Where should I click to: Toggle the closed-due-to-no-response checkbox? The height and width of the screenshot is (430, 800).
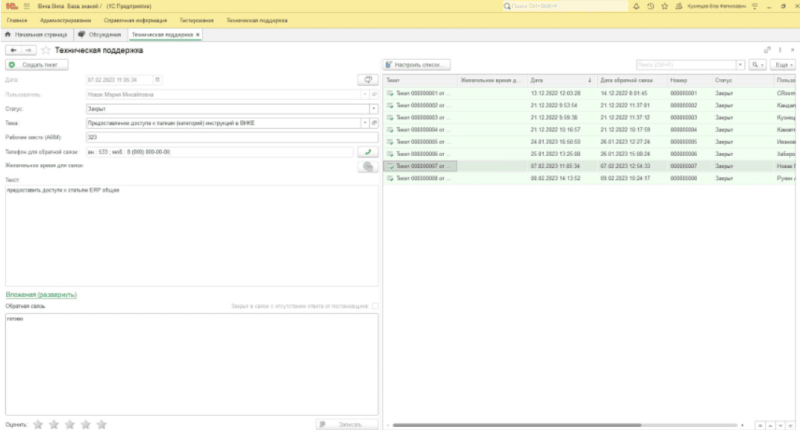(x=375, y=306)
